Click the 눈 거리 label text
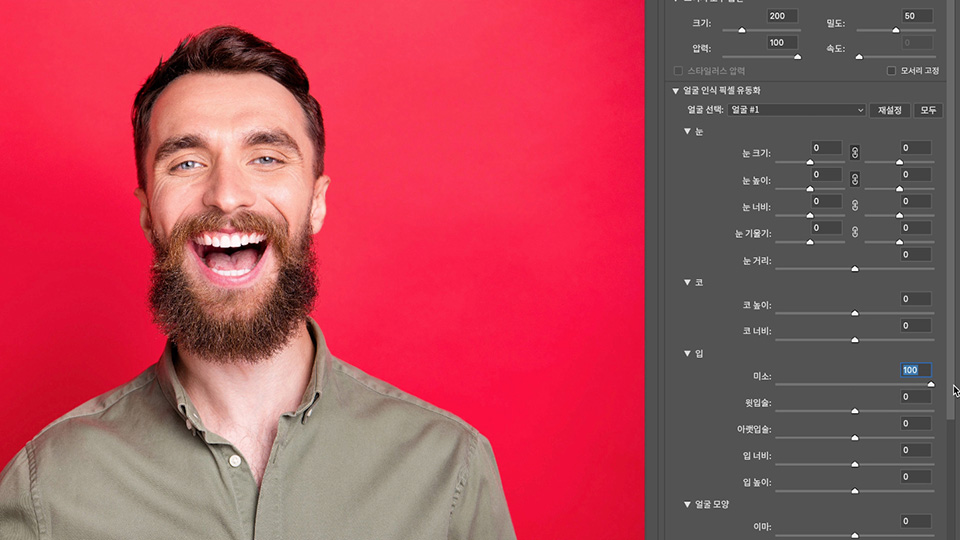This screenshot has height=540, width=960. click(x=757, y=261)
